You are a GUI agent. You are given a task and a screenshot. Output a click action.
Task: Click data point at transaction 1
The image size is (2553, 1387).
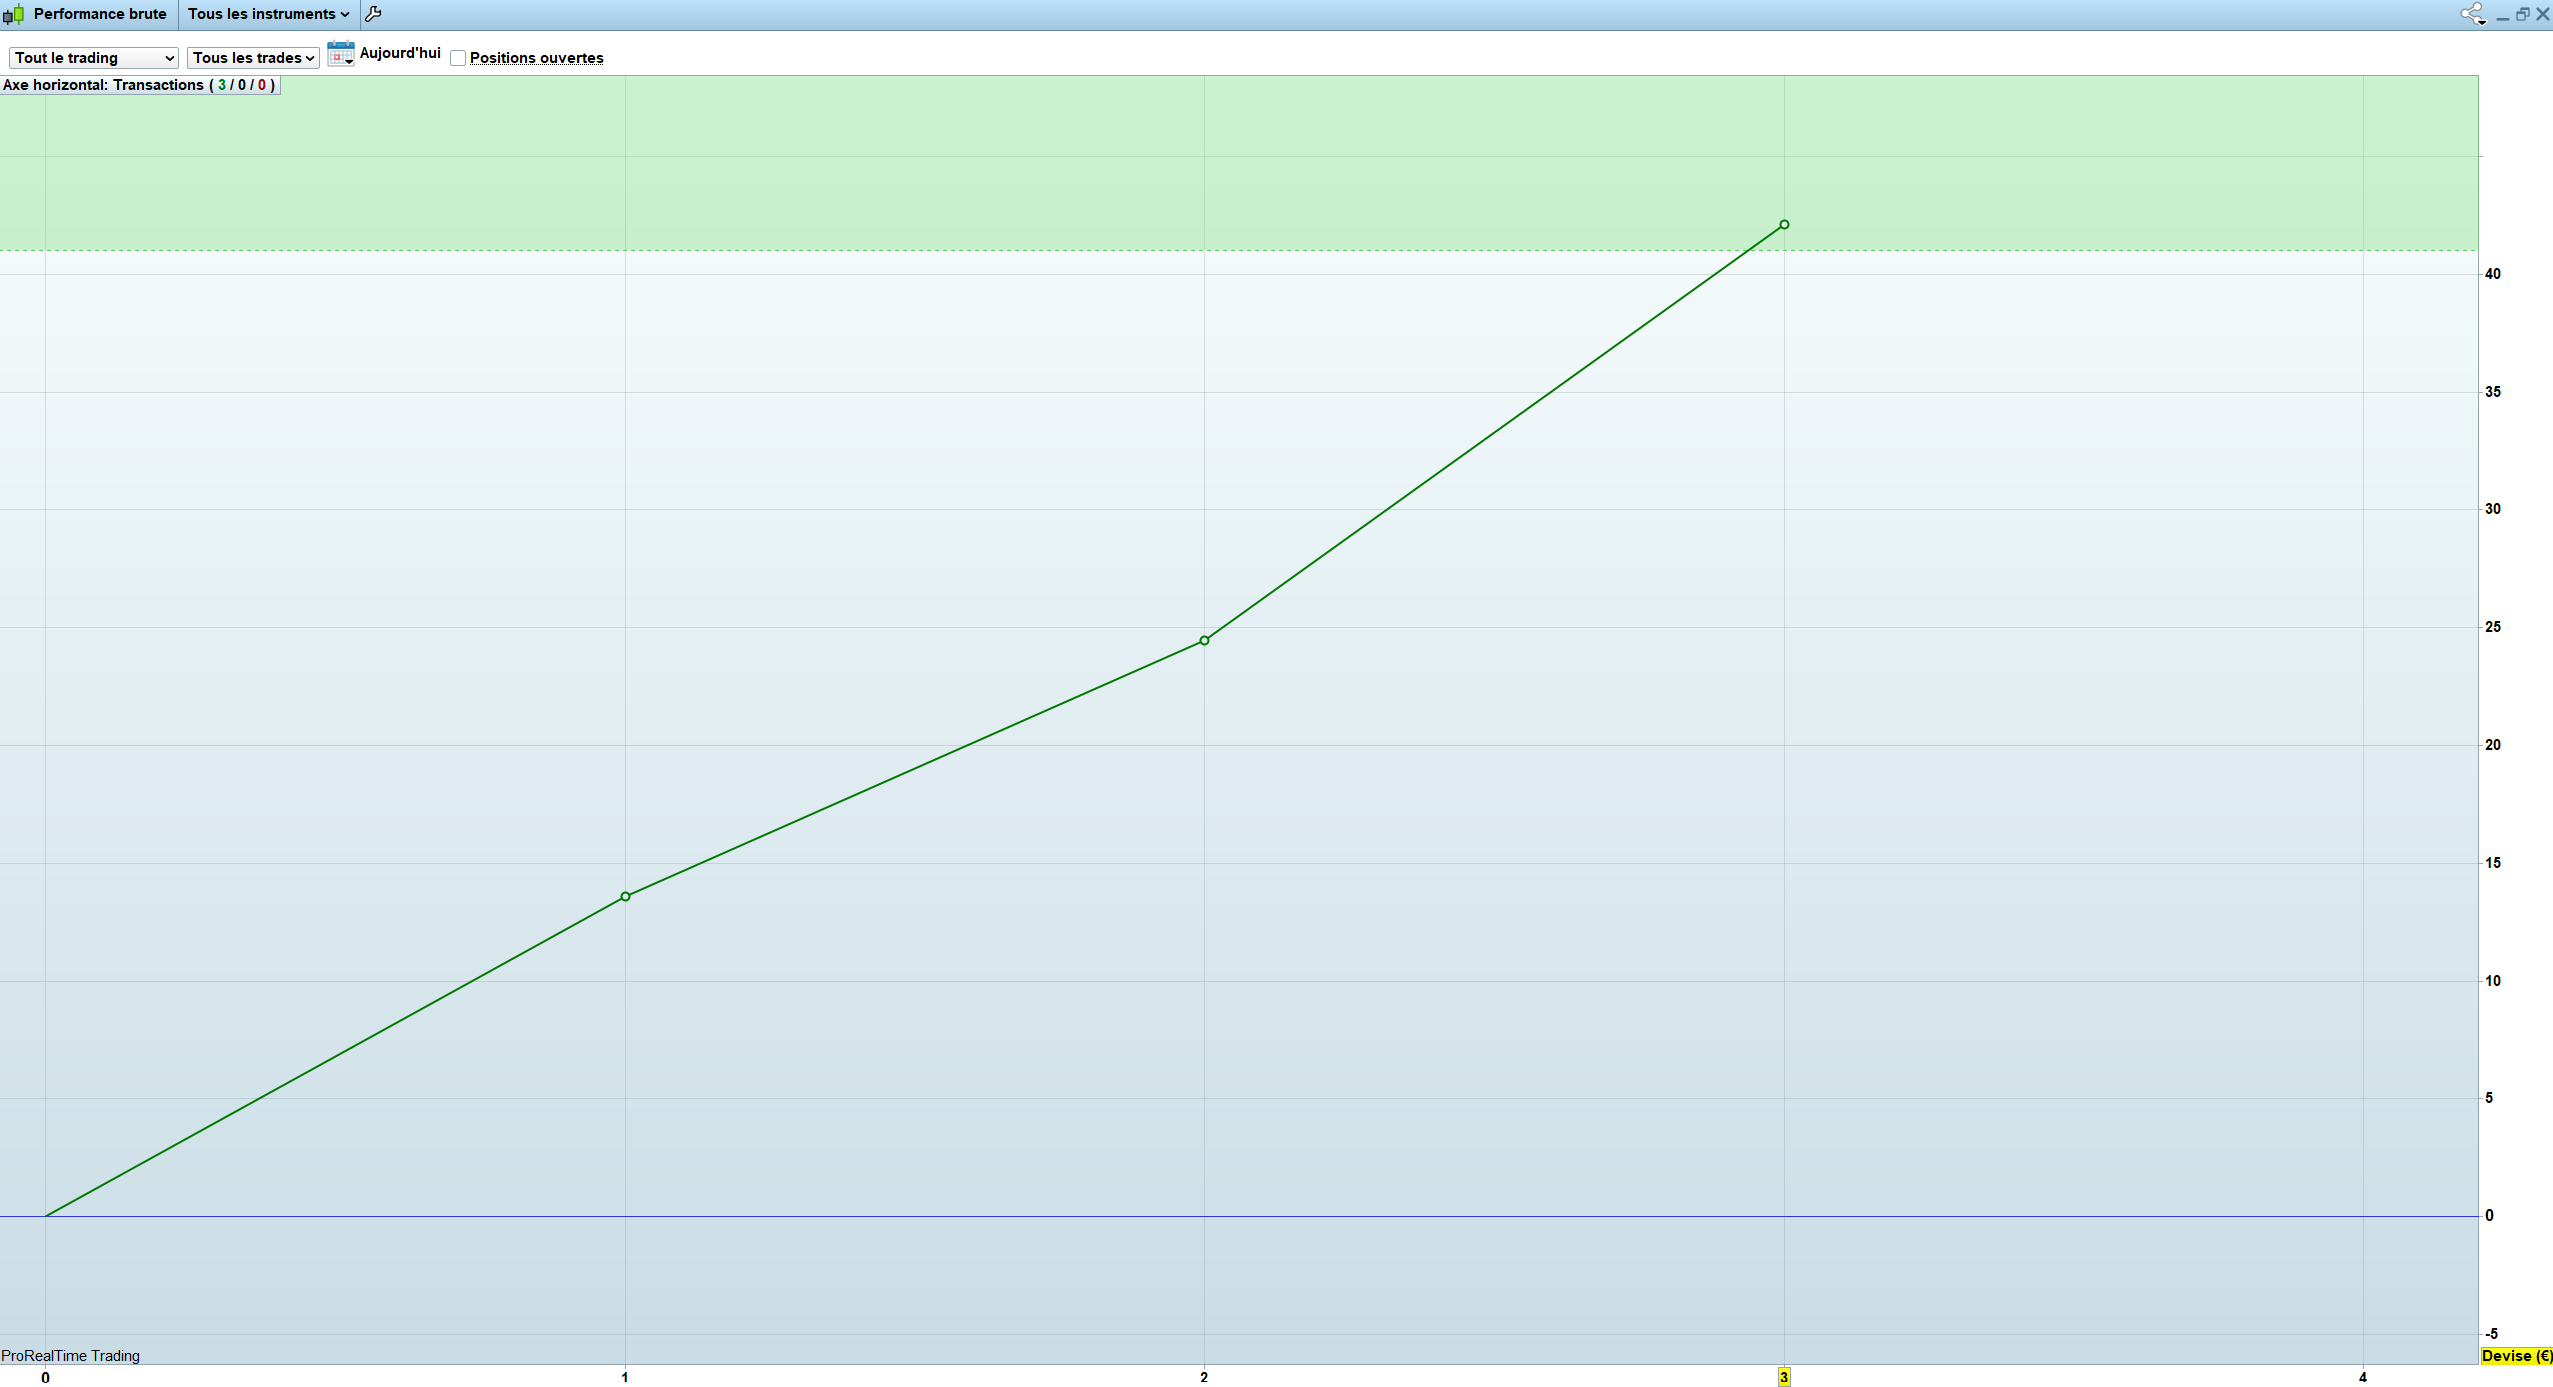click(x=625, y=896)
